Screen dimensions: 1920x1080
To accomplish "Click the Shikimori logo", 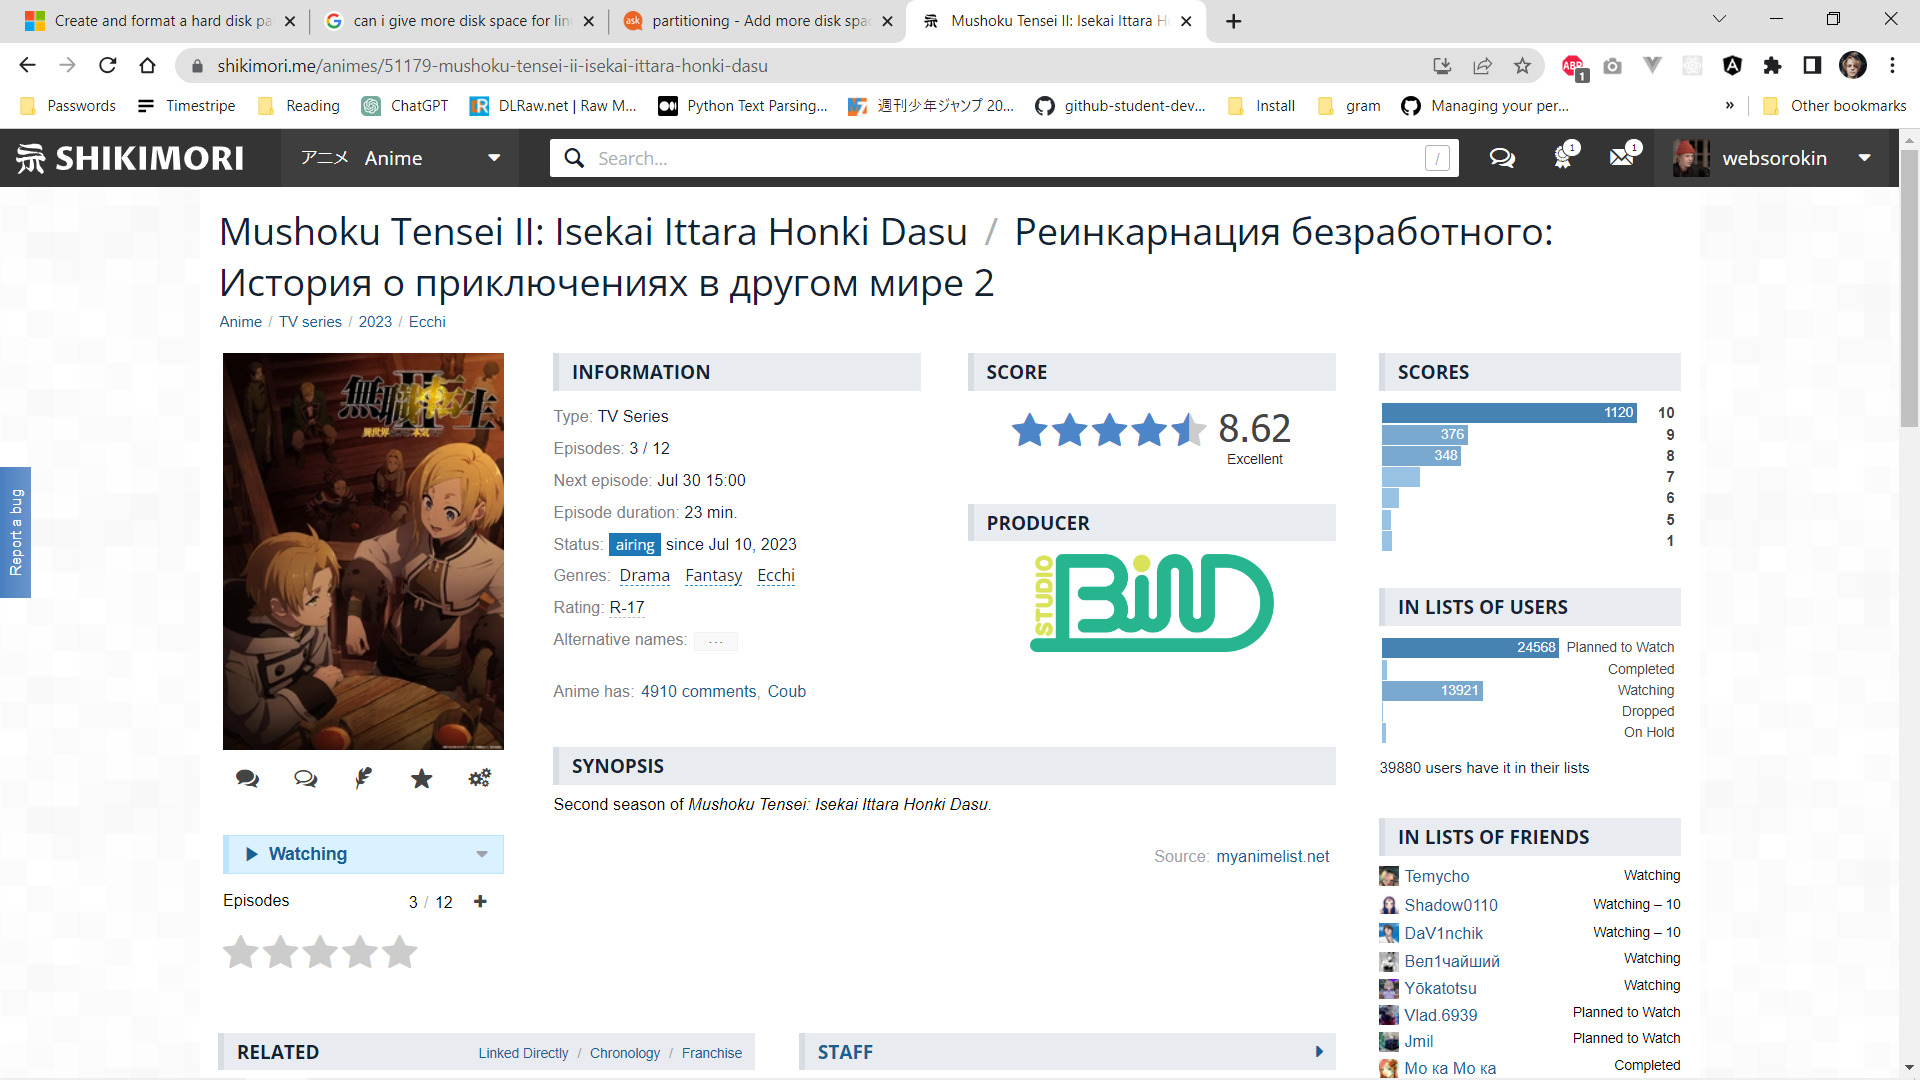I will pos(130,158).
